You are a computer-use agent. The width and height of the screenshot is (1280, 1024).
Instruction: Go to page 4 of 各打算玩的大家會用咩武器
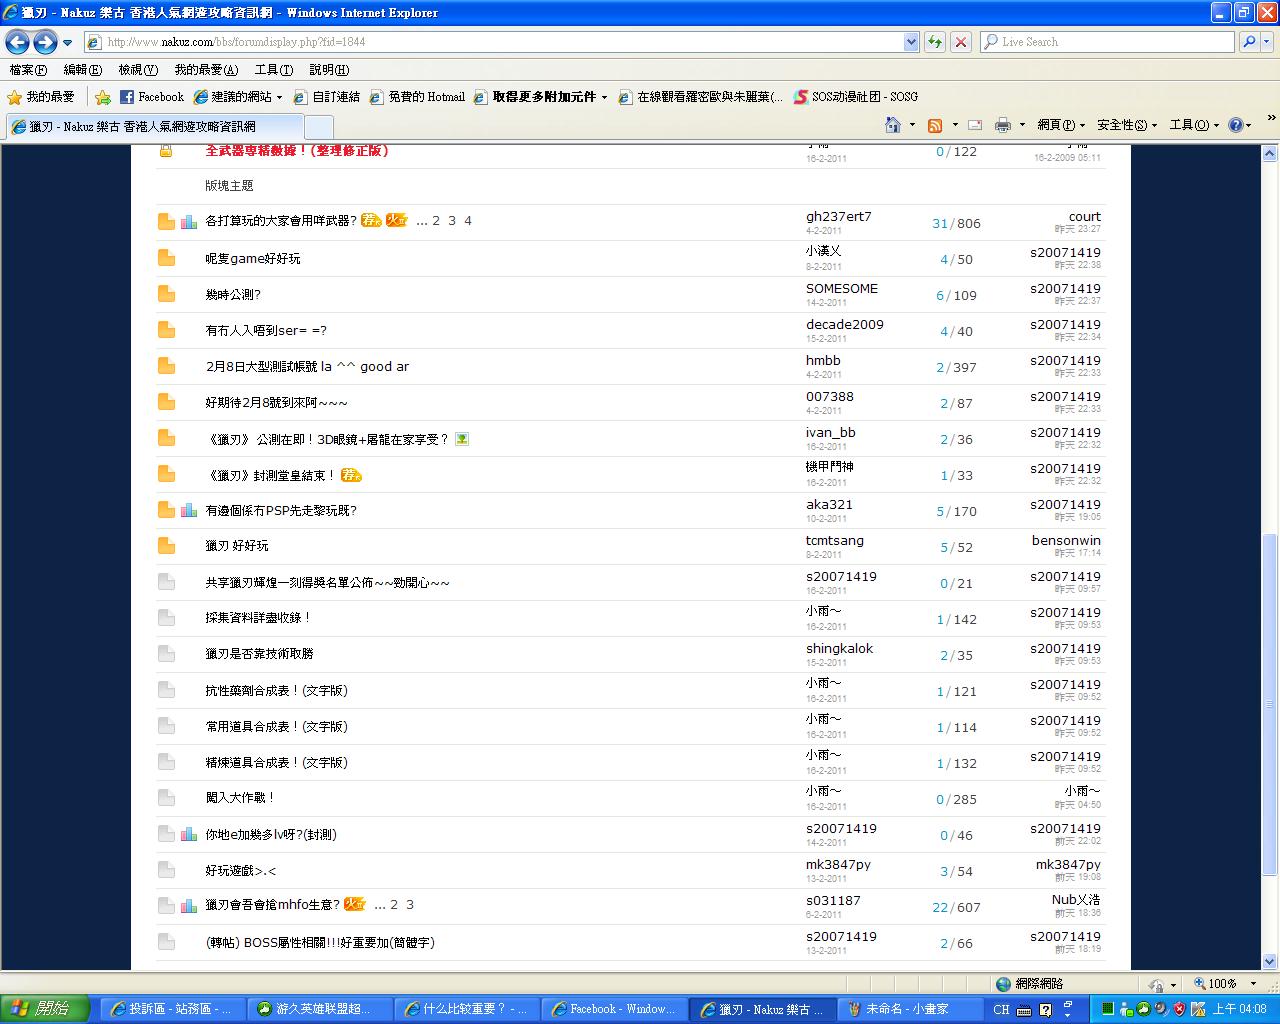click(468, 221)
